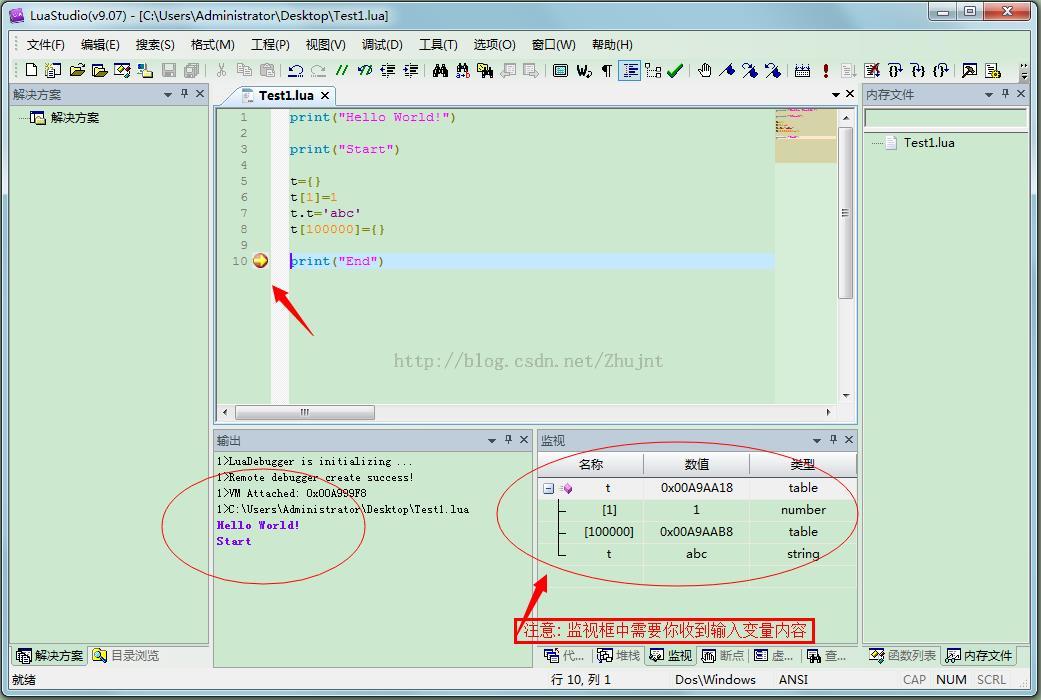Click the undo arrow icon
The height and width of the screenshot is (700, 1041).
[296, 70]
